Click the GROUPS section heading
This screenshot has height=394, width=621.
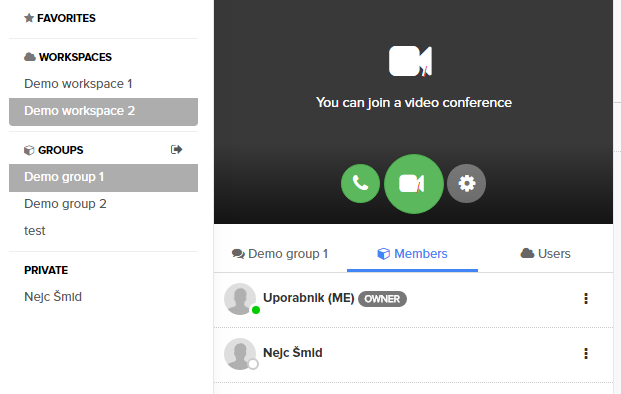click(x=61, y=150)
